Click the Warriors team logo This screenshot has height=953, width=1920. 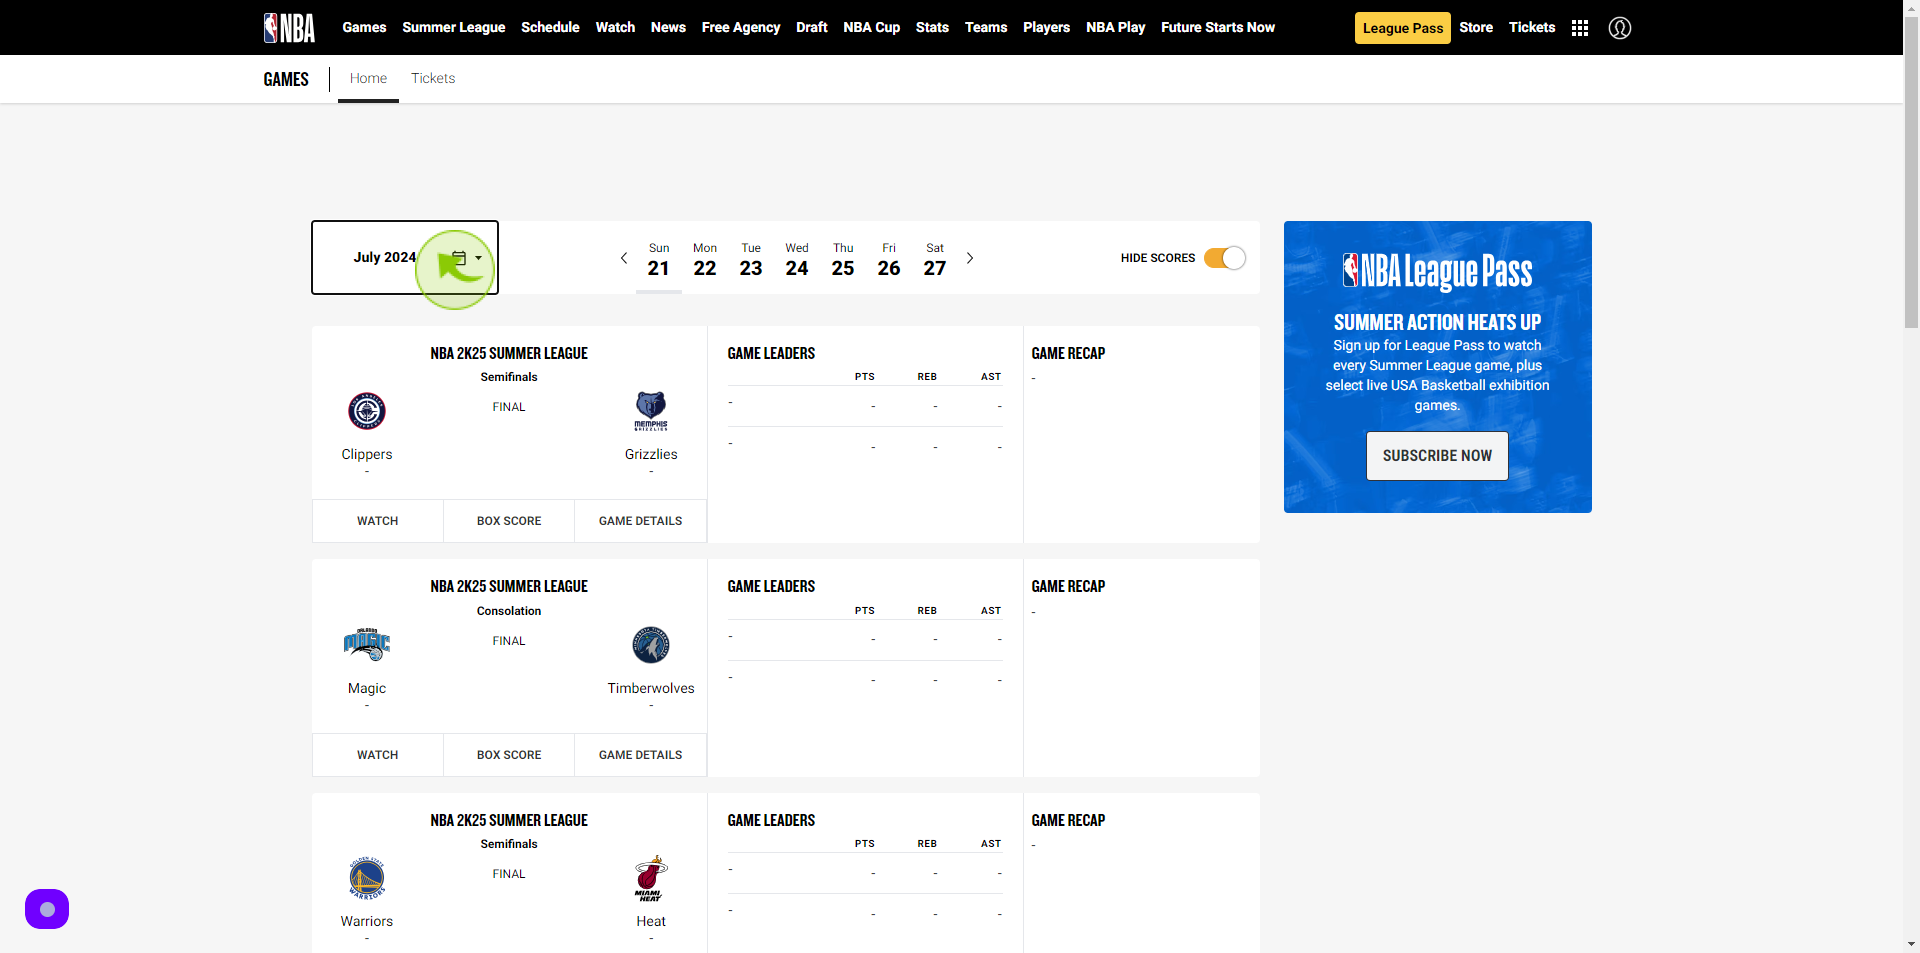pyautogui.click(x=367, y=878)
